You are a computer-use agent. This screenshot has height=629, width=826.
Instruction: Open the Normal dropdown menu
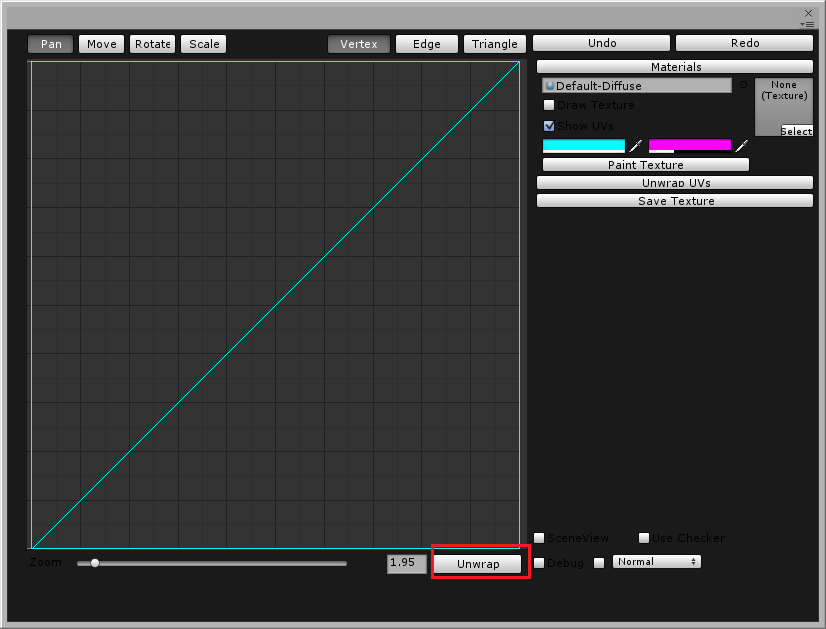point(656,562)
